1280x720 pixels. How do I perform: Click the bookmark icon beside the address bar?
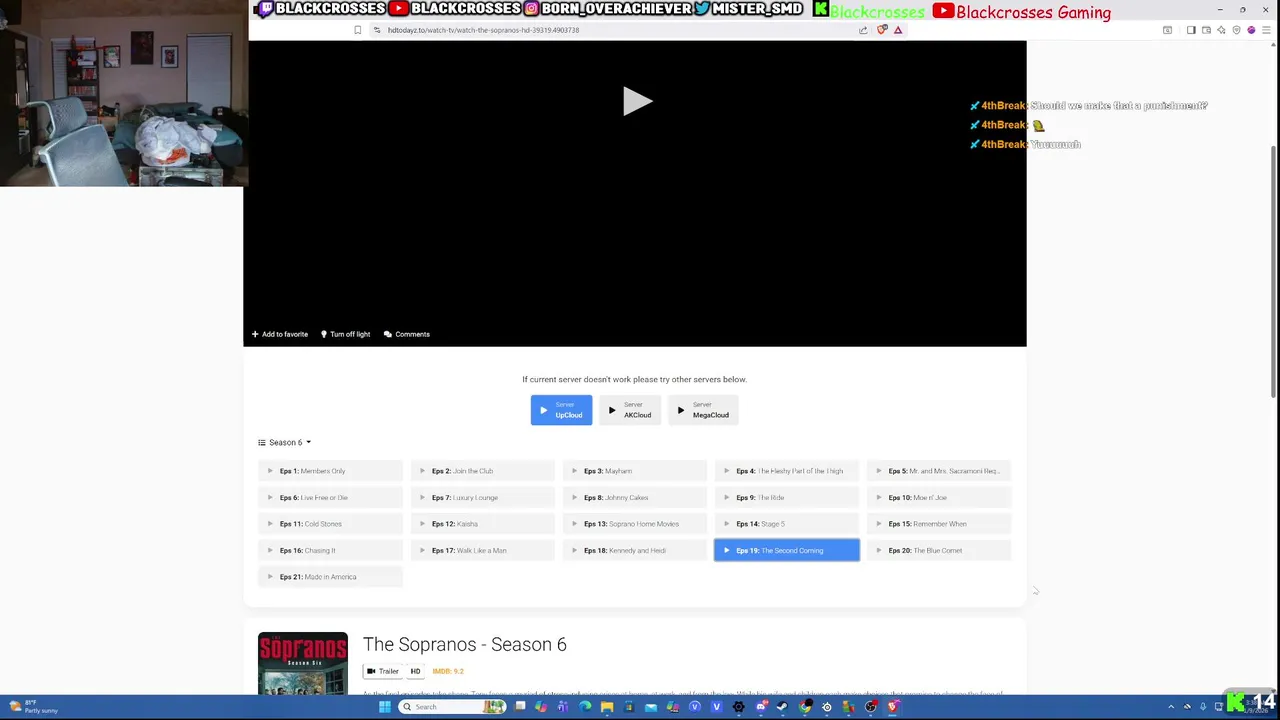pos(357,30)
